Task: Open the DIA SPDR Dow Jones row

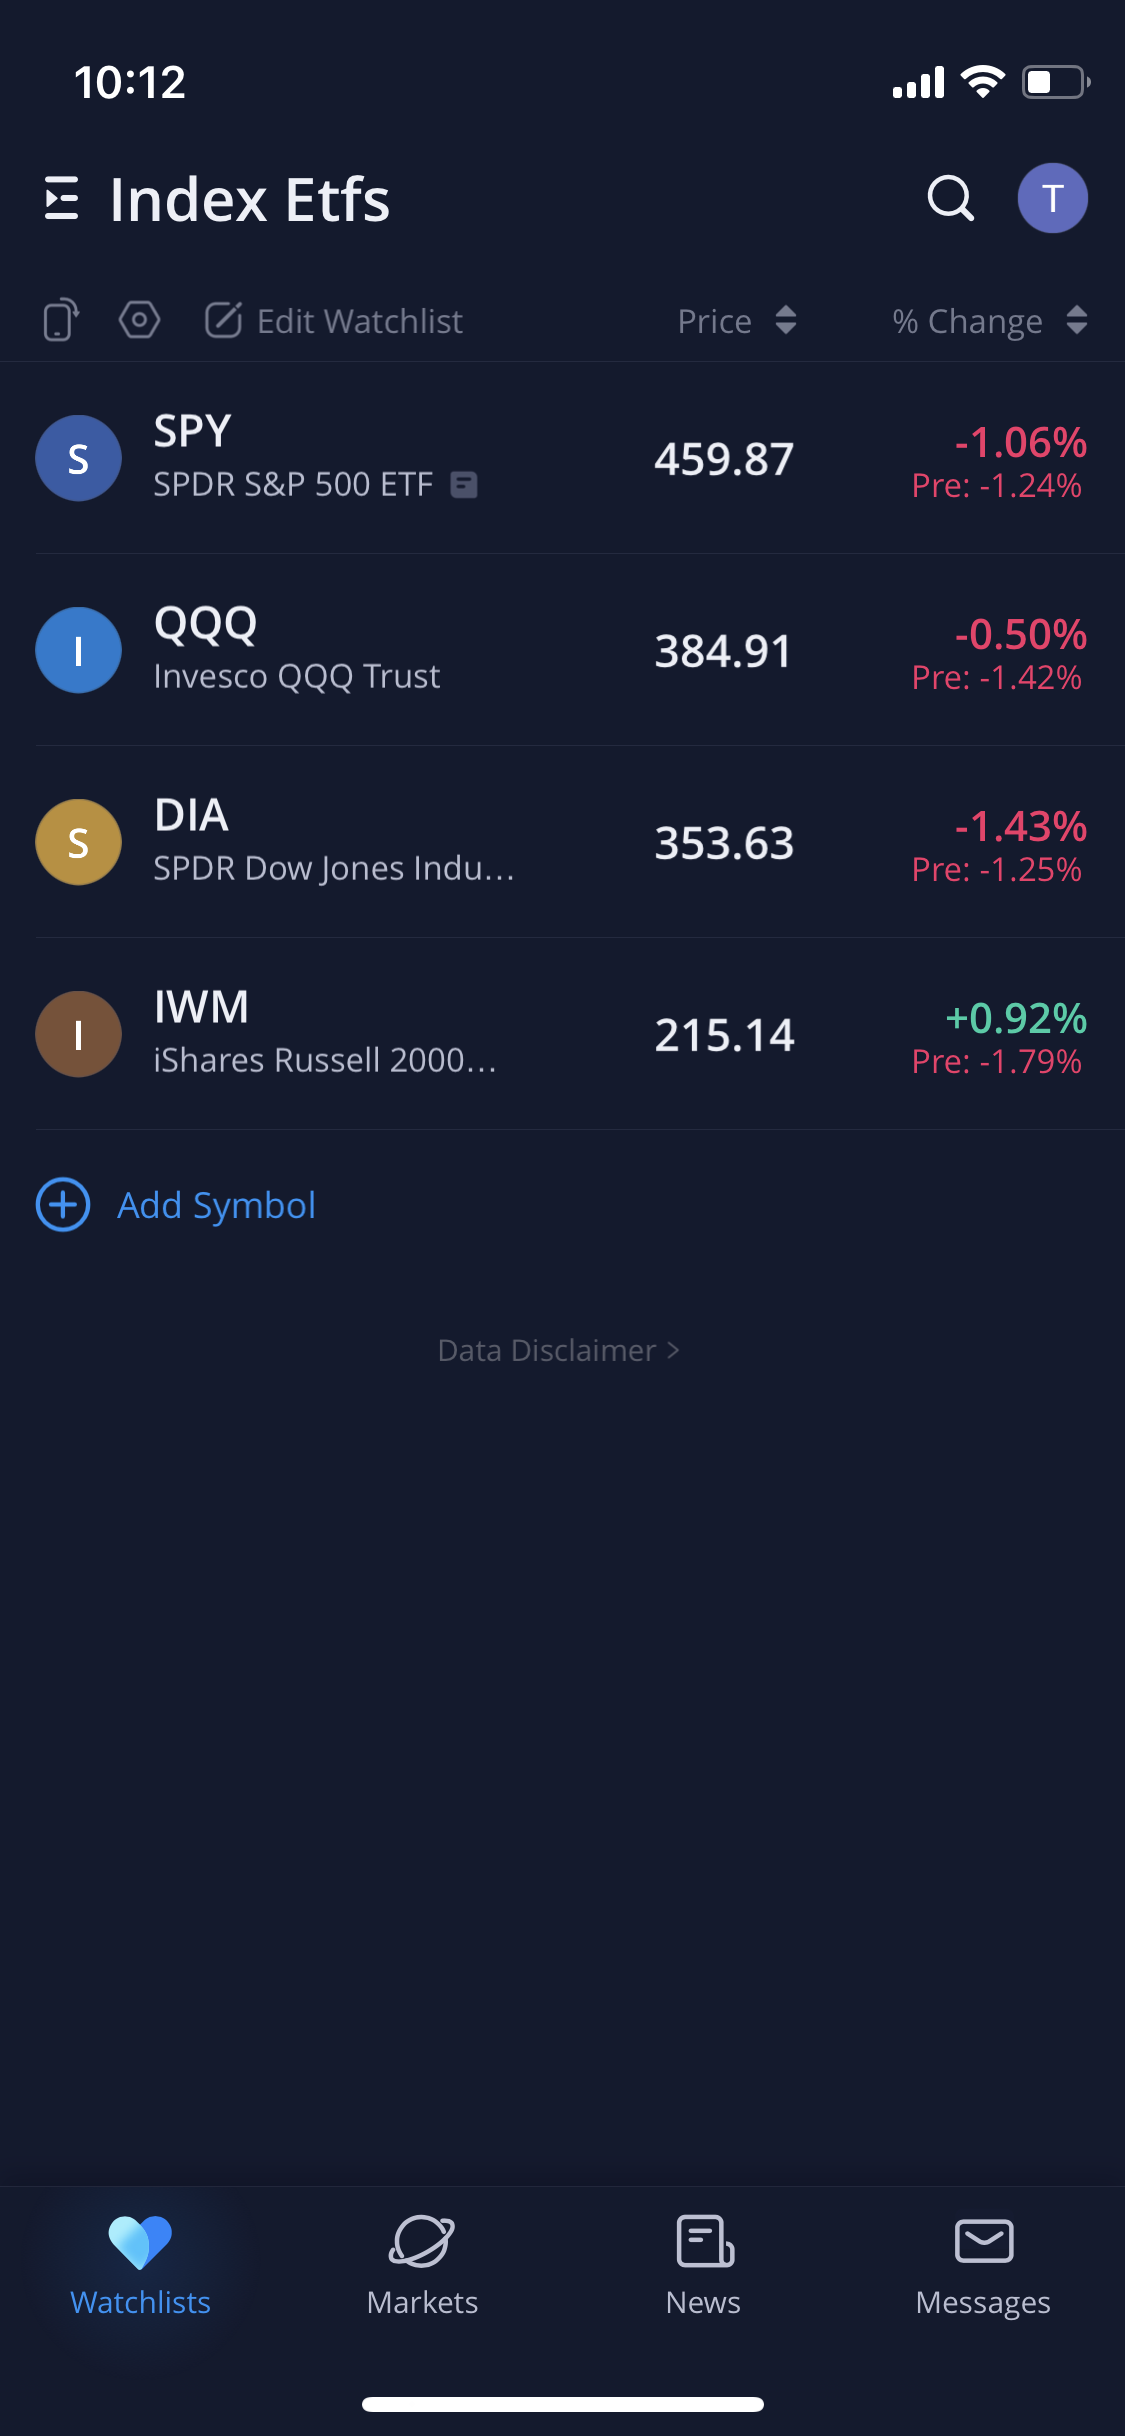Action: coord(400,842)
